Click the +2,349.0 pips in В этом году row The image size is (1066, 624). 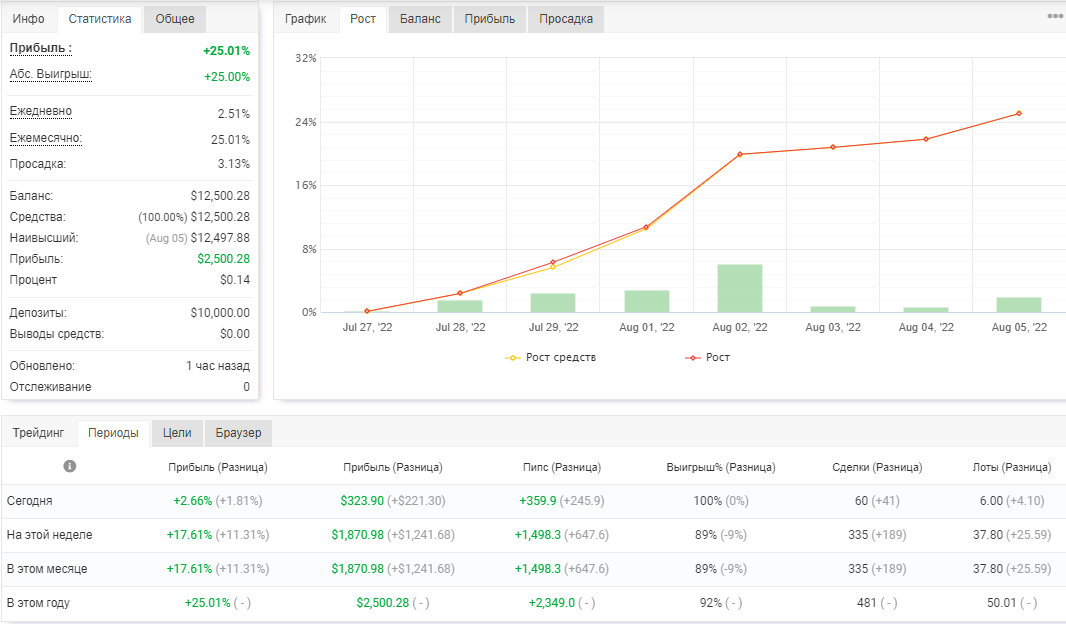tap(552, 603)
